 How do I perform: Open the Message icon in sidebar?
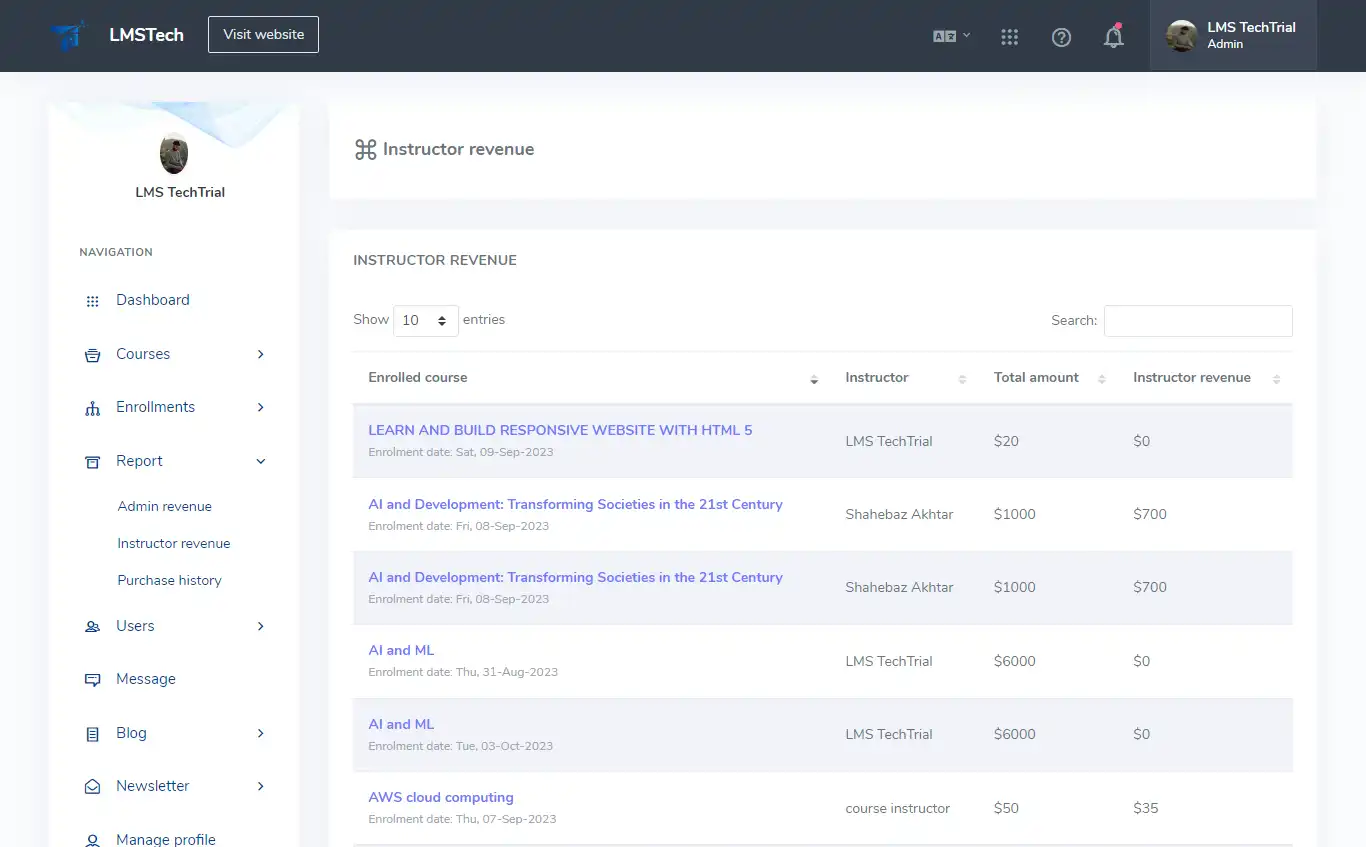[92, 679]
